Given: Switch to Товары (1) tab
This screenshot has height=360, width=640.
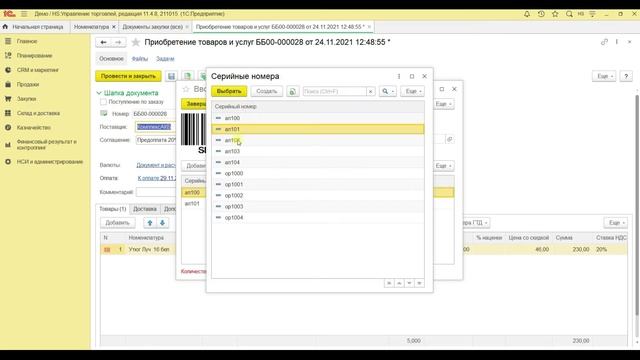Looking at the screenshot, I should tap(113, 209).
